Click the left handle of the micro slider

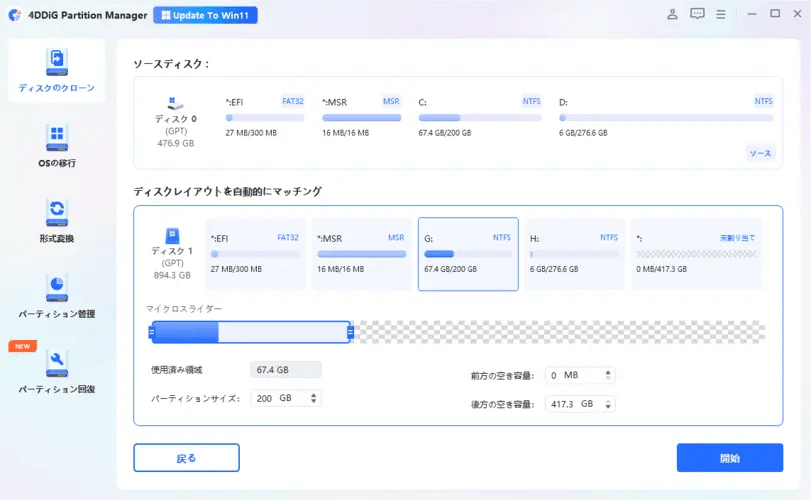tap(151, 332)
